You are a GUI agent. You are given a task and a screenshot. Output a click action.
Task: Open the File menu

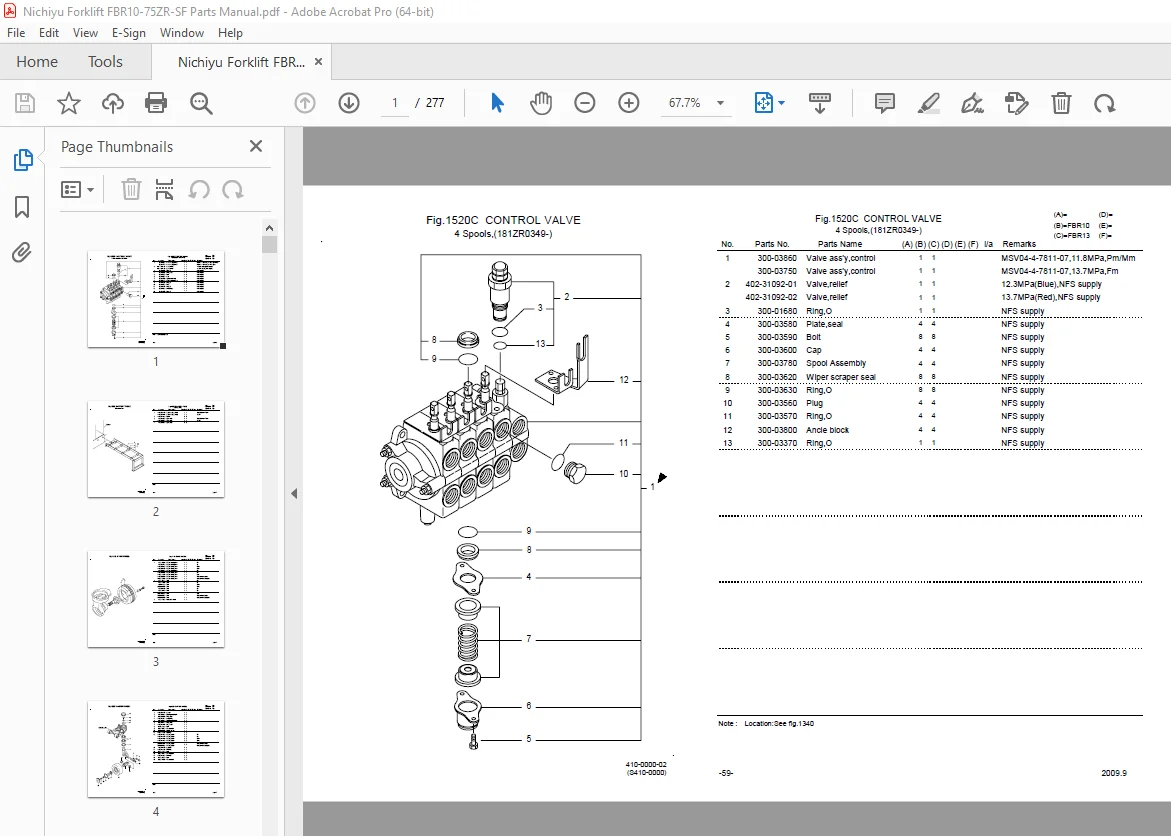coord(16,33)
